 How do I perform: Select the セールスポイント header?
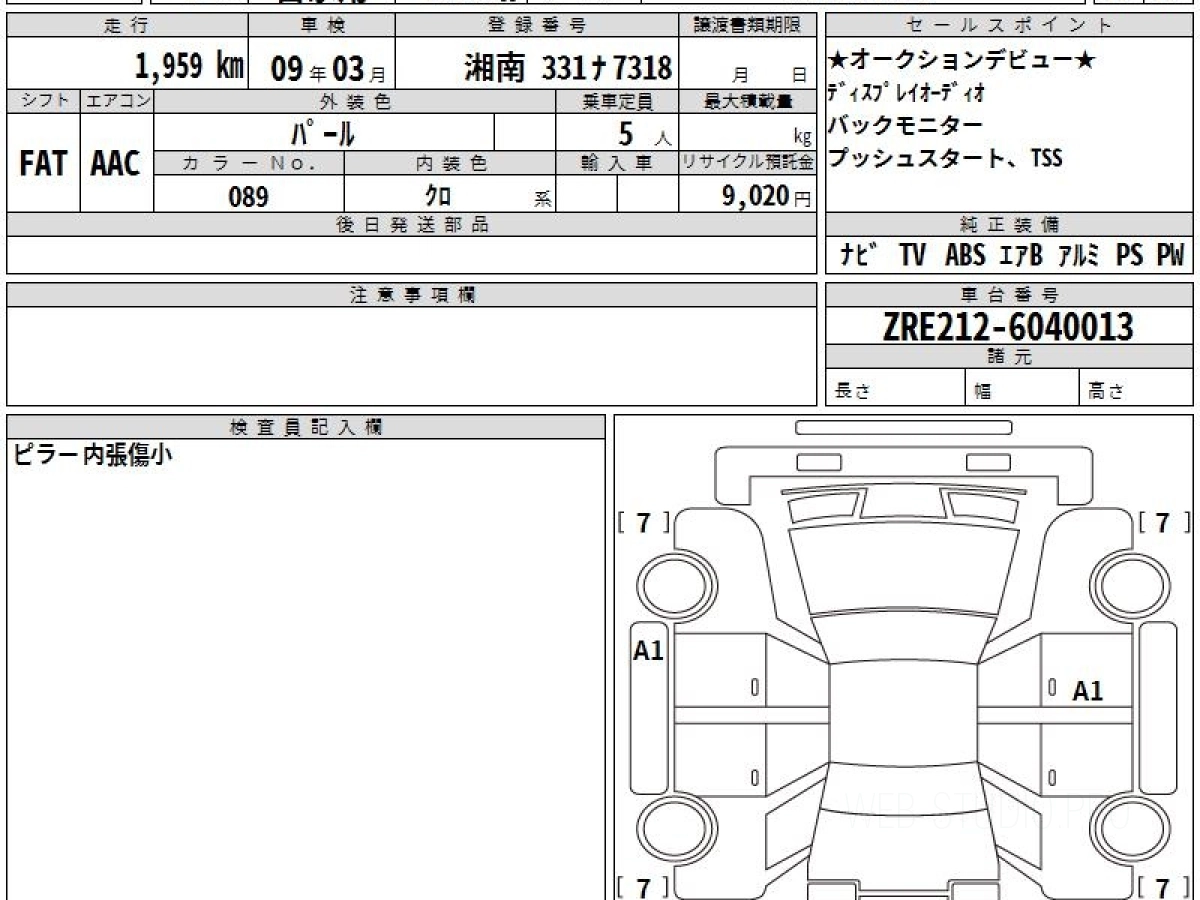tap(1009, 26)
